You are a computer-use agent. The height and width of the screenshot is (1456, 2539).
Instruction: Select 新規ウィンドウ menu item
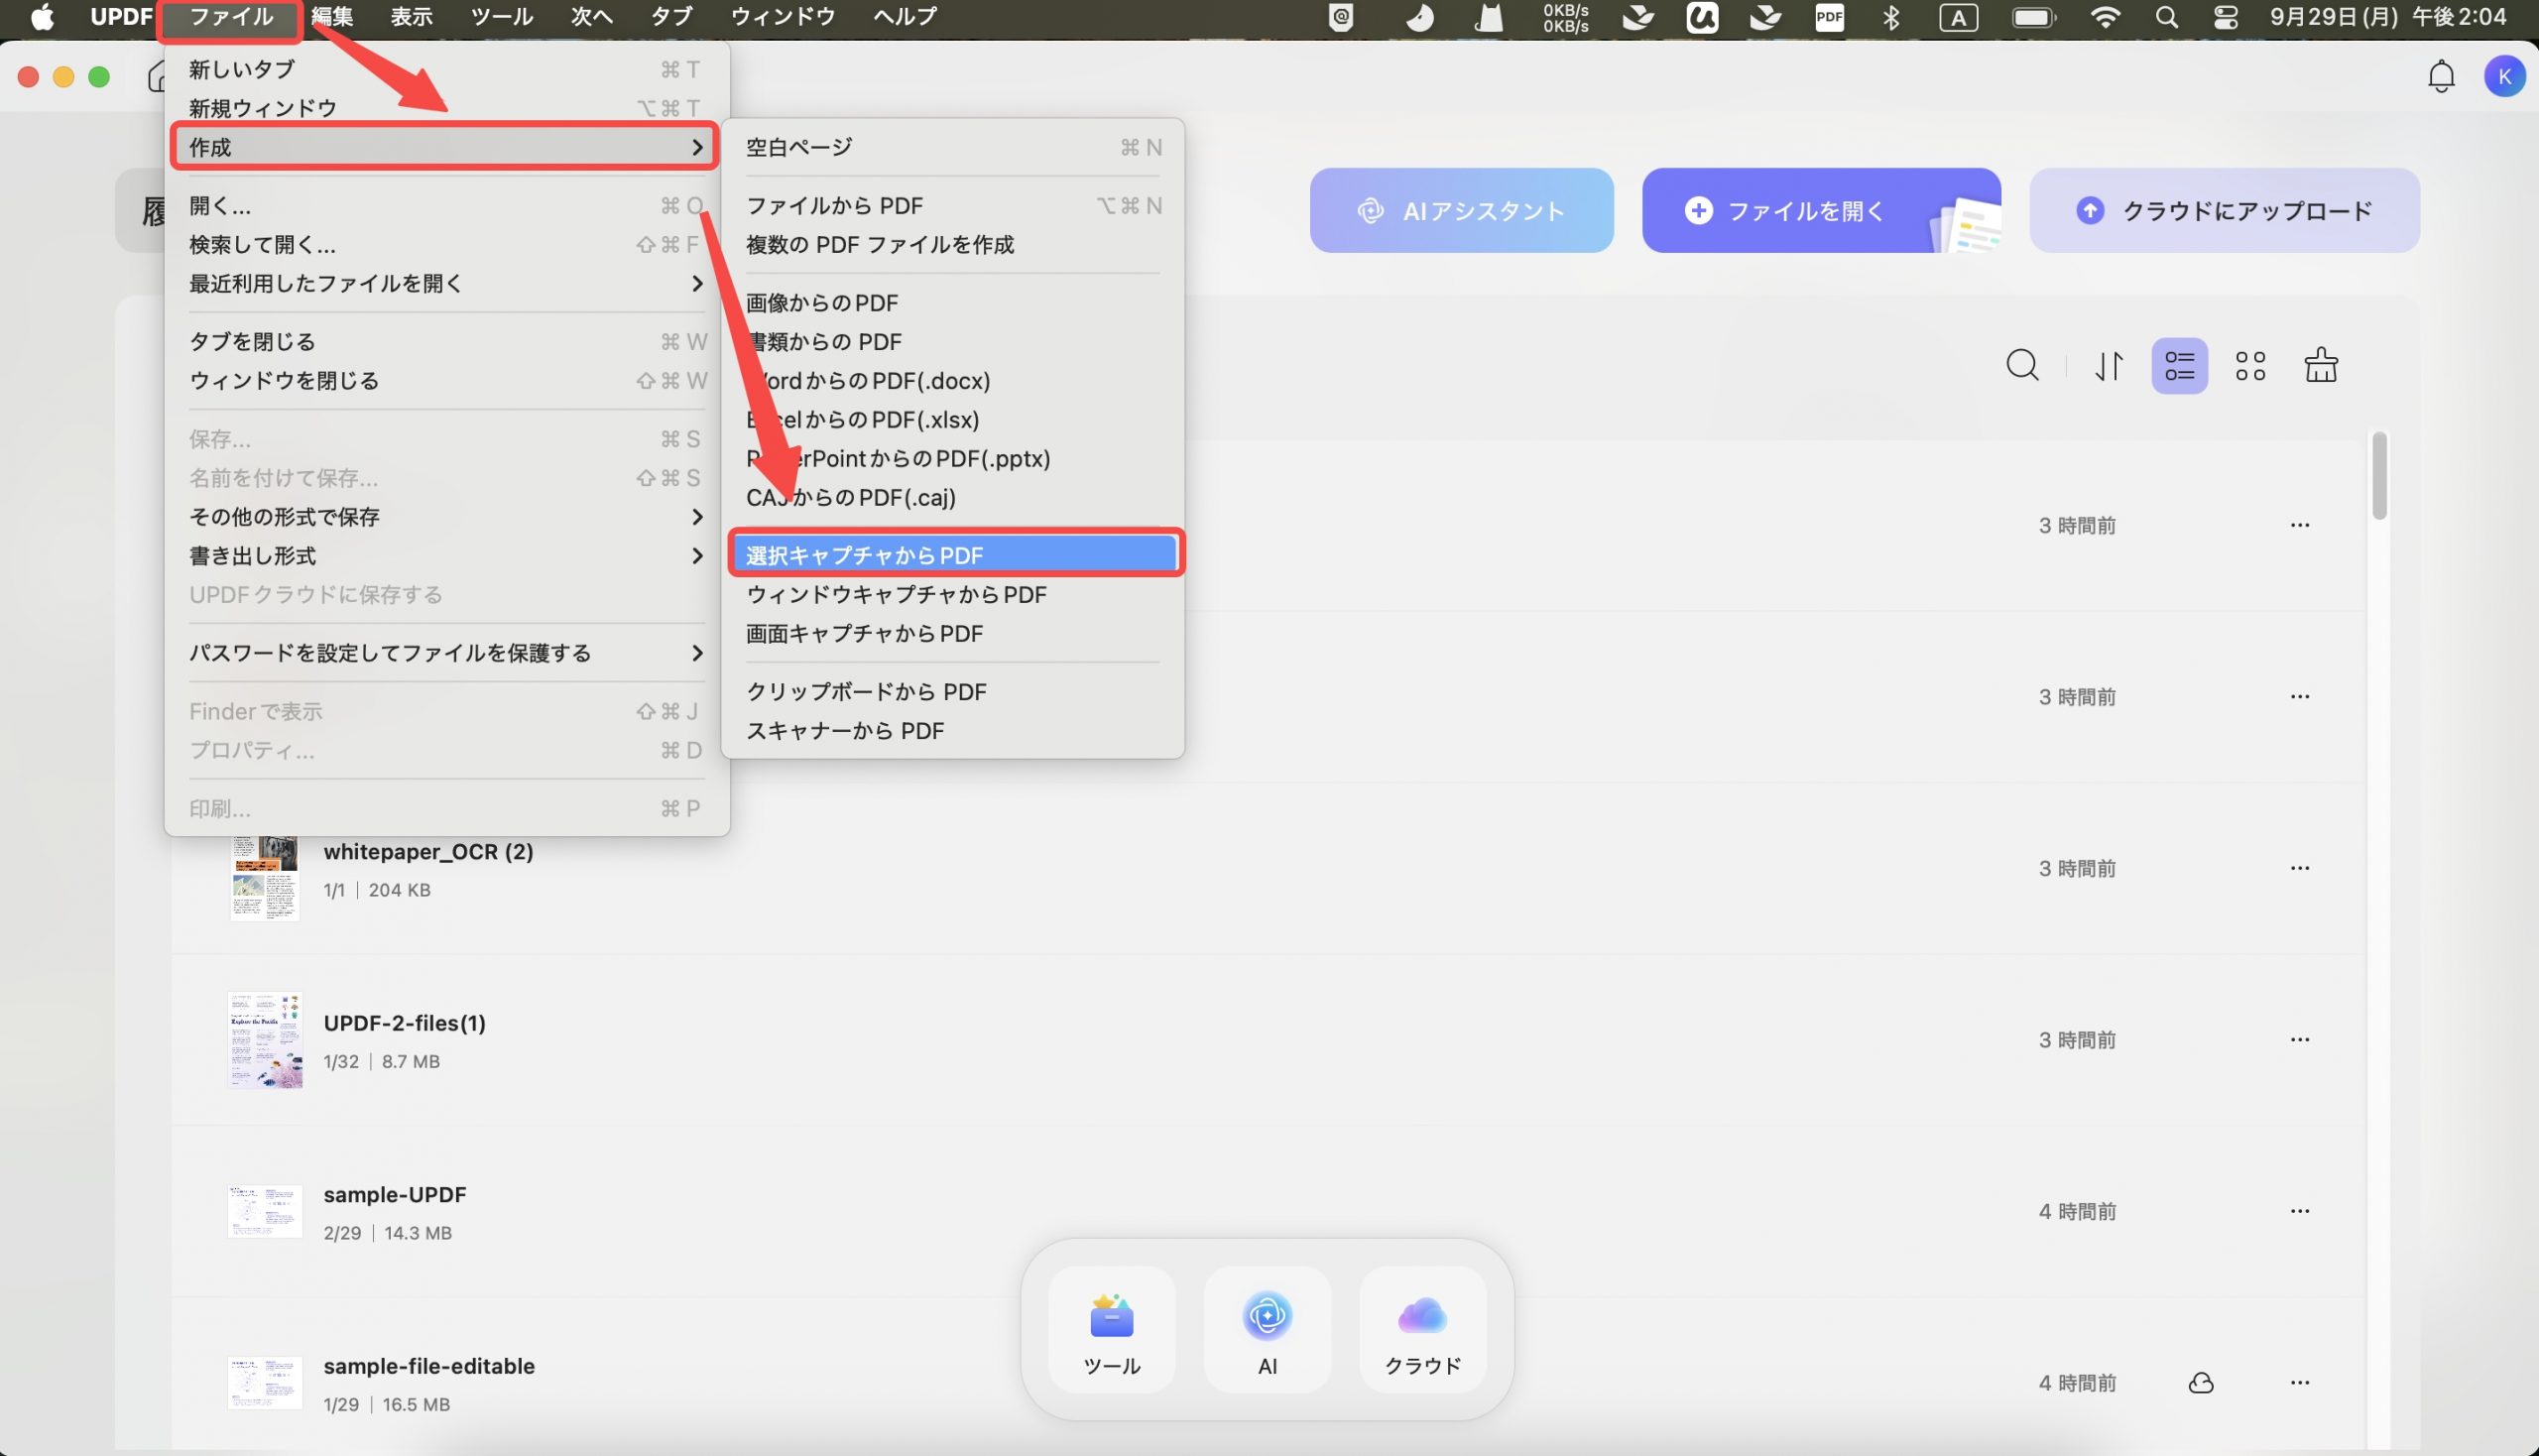[446, 108]
